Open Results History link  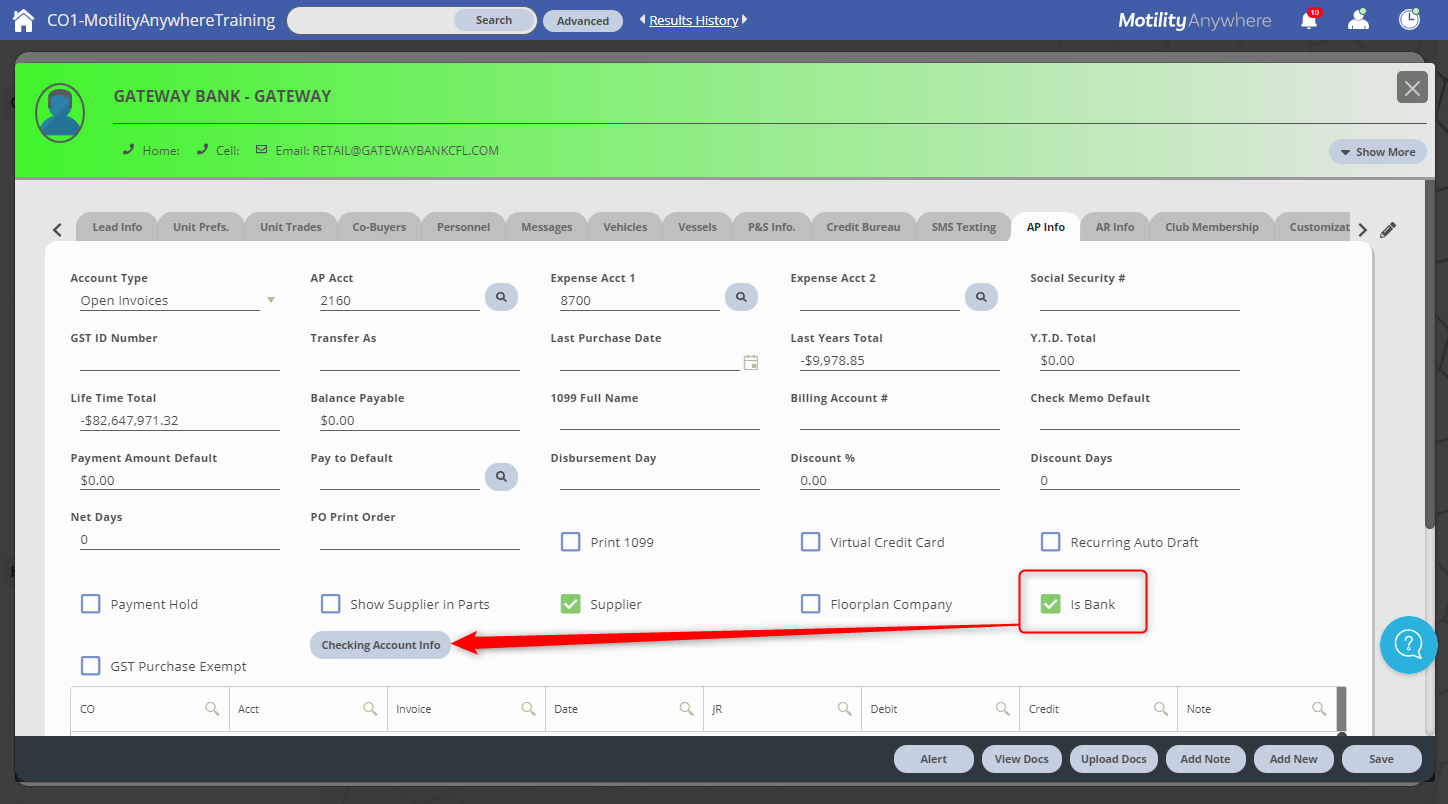pyautogui.click(x=694, y=20)
